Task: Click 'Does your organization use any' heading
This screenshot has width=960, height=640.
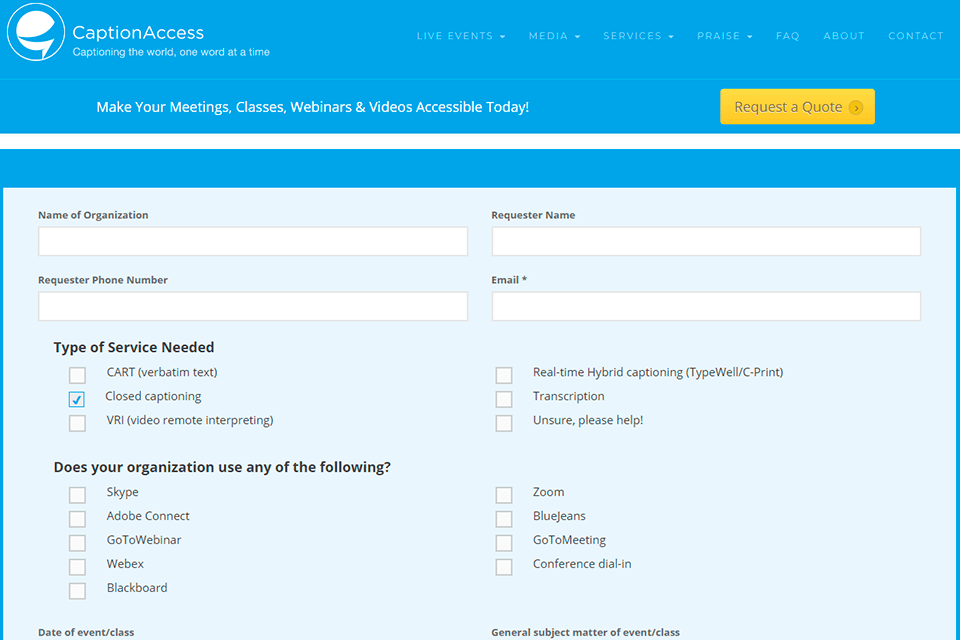Action: coord(222,467)
